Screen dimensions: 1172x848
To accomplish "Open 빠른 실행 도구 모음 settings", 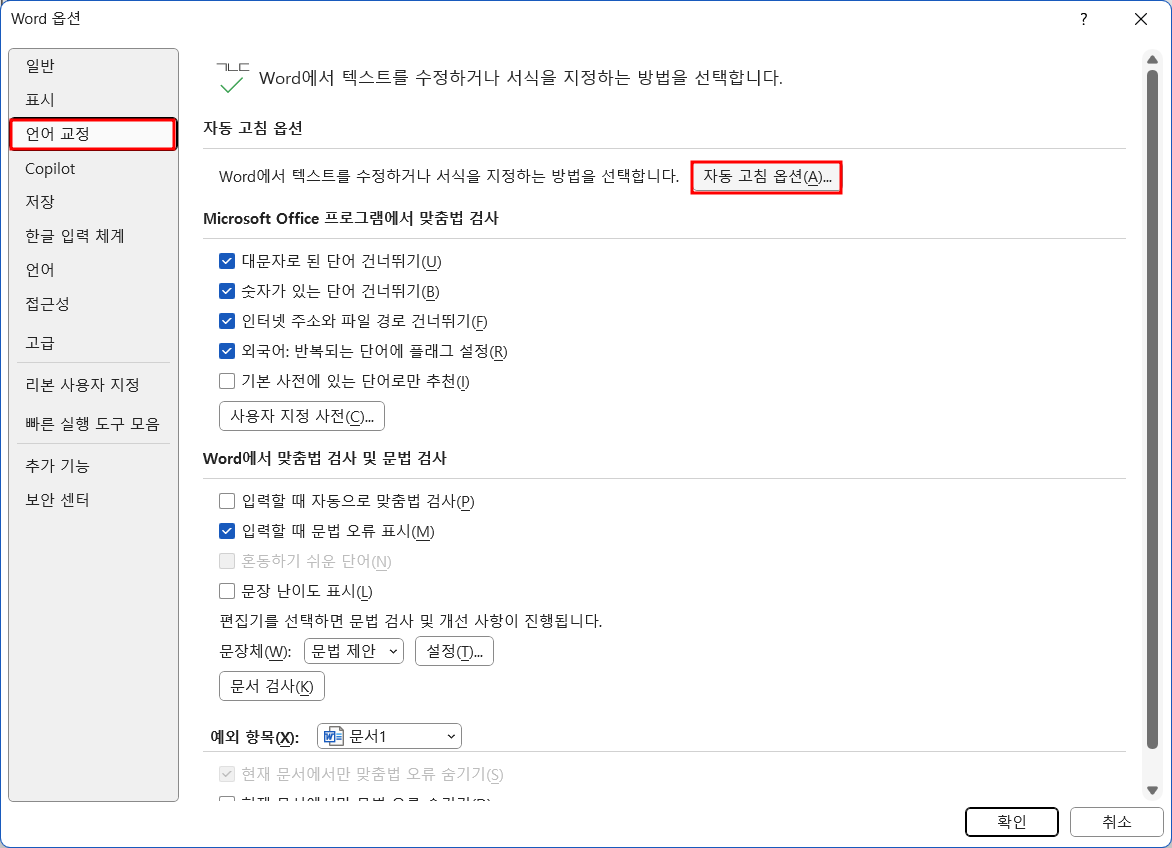I will 93,424.
